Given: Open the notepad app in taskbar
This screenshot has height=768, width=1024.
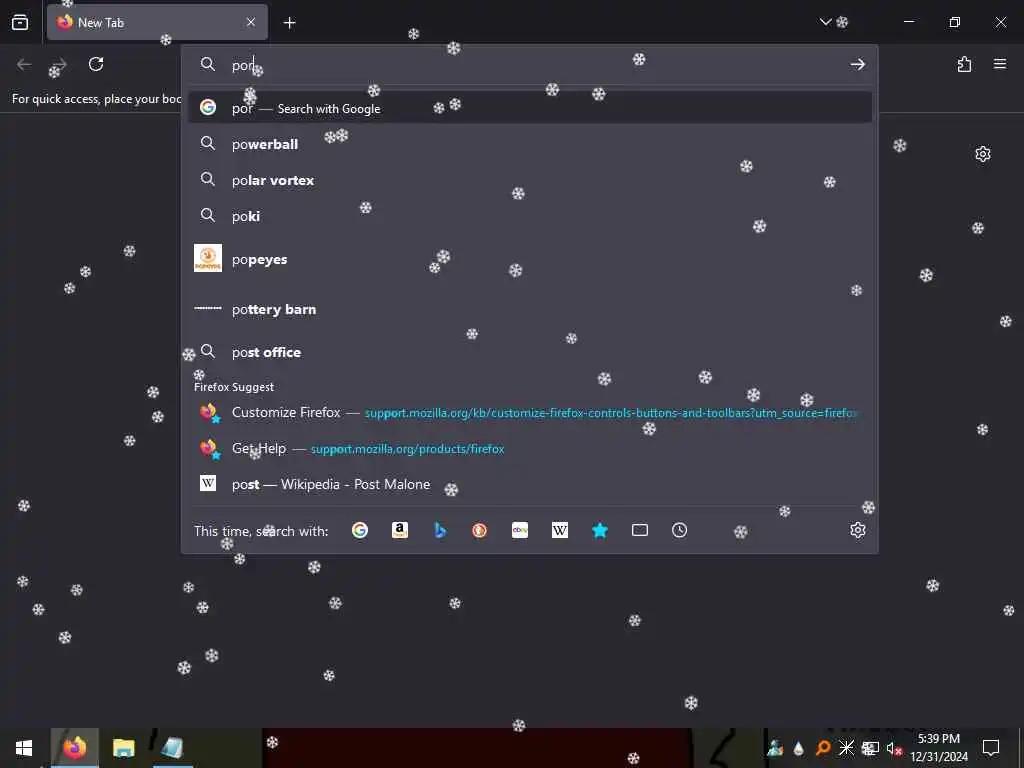Looking at the screenshot, I should (x=172, y=748).
